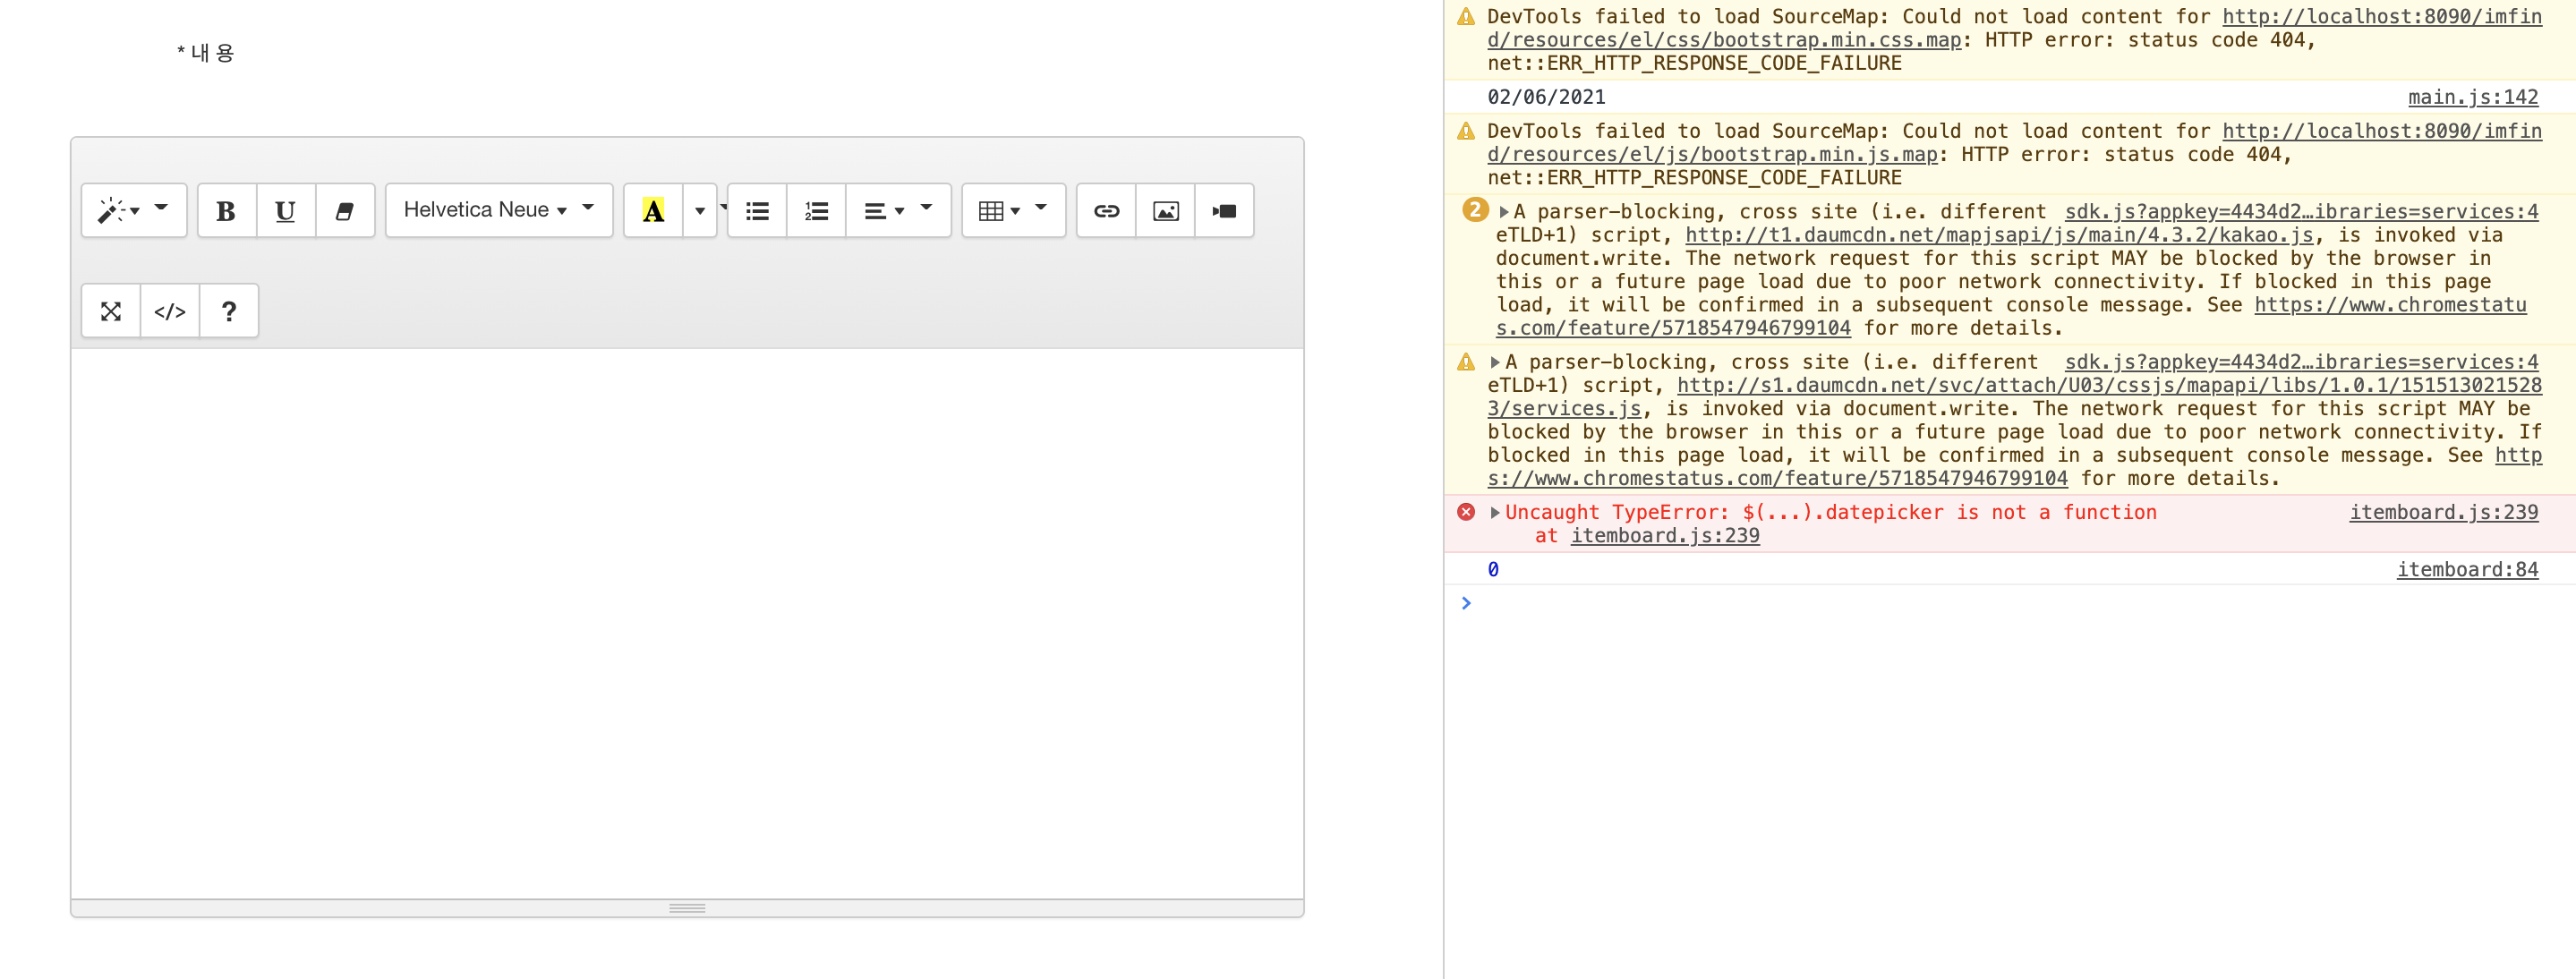Insert an ordered numbered list
This screenshot has width=2576, height=979.
[816, 210]
